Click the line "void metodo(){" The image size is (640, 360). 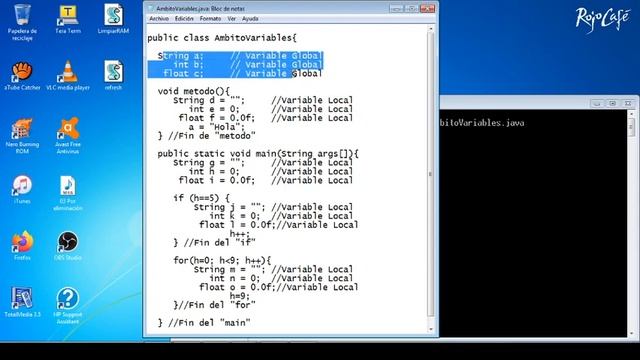[194, 91]
